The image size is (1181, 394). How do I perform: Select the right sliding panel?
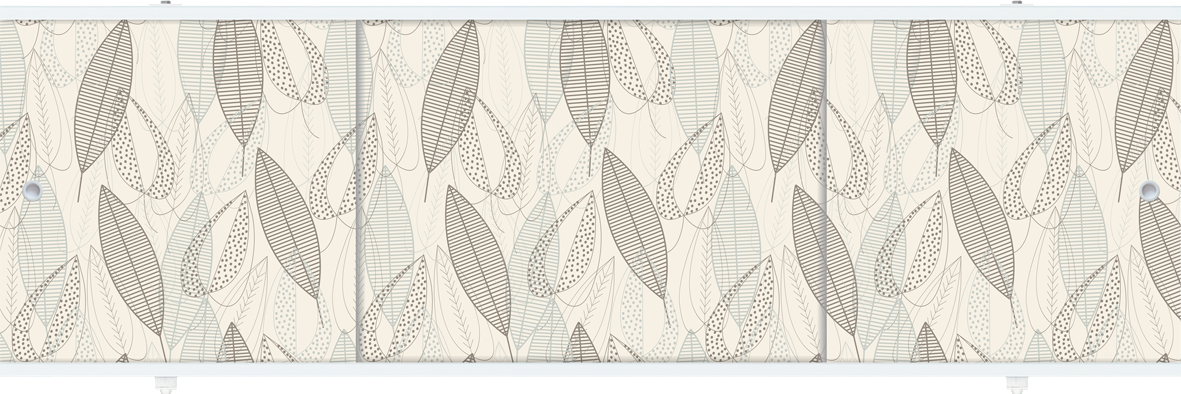click(1004, 191)
